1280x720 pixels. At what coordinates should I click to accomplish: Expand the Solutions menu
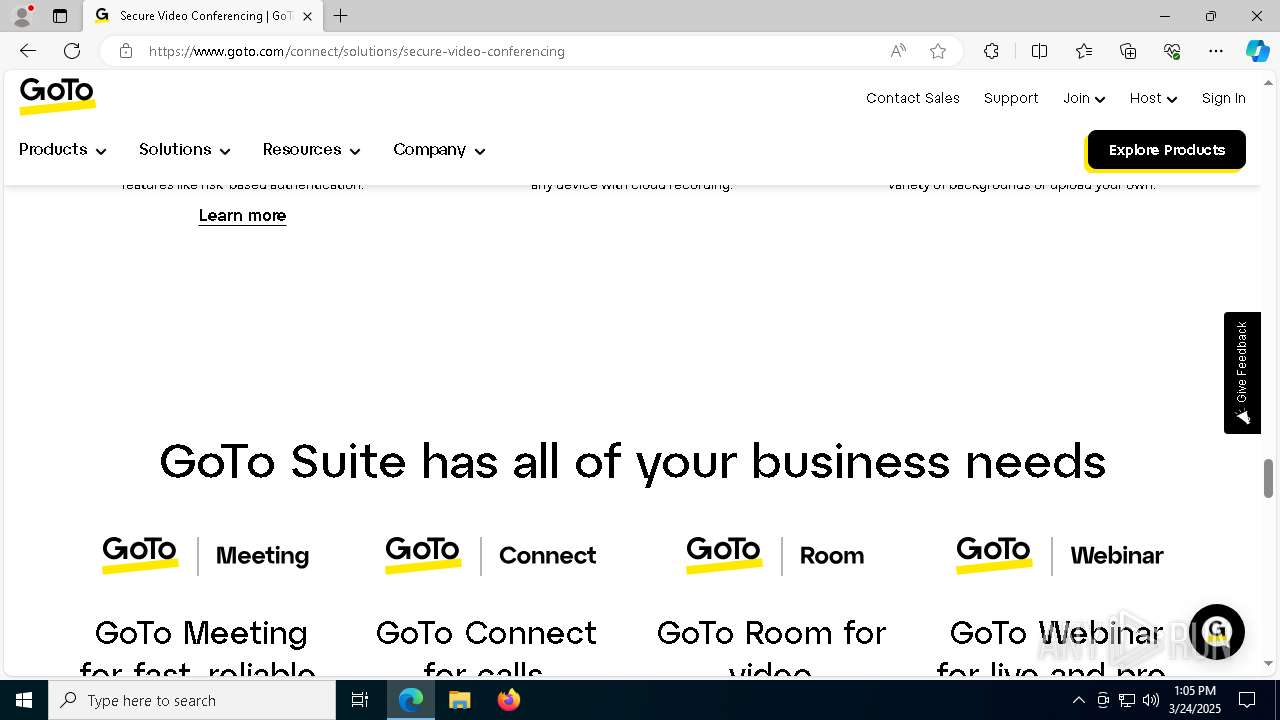coord(185,150)
